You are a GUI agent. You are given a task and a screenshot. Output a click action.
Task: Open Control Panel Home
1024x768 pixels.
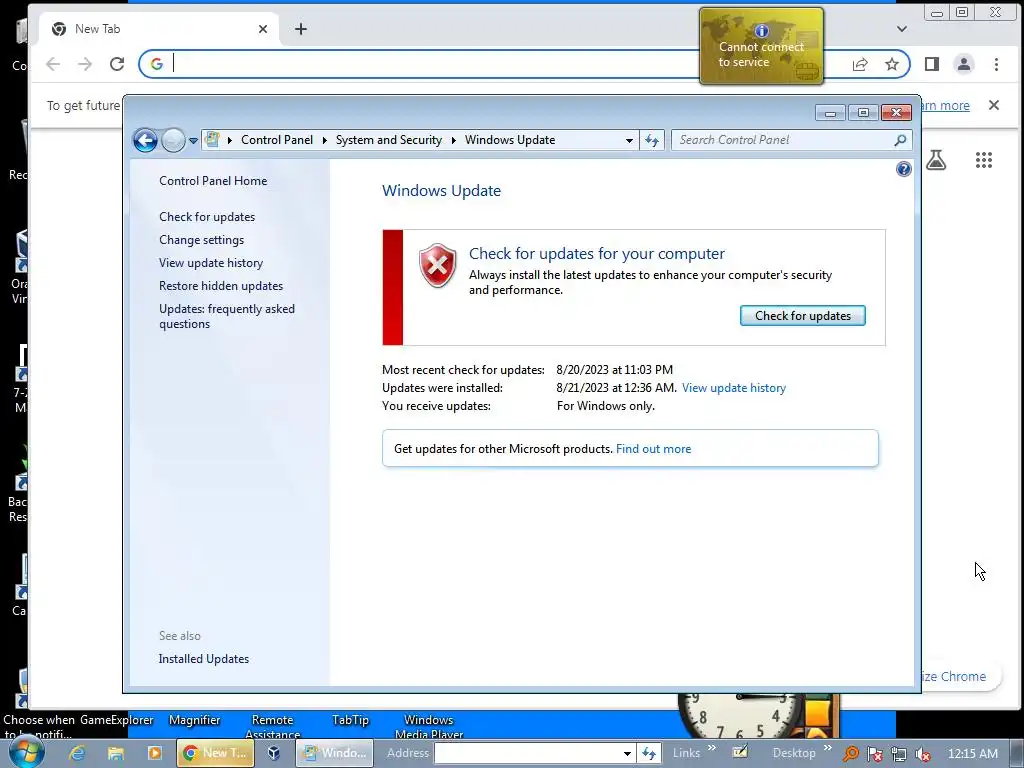click(213, 181)
